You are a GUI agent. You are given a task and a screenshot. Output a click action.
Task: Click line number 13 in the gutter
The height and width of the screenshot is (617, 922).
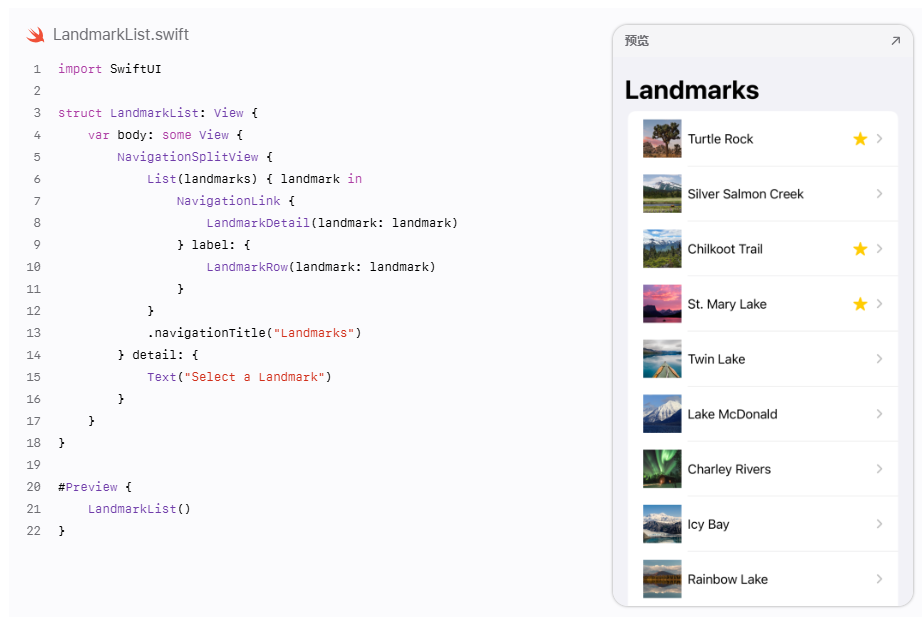coord(34,333)
